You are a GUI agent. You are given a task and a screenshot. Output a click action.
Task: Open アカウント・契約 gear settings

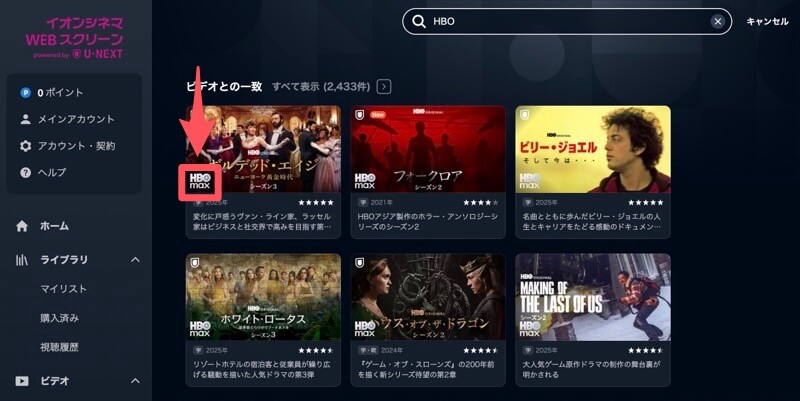tap(25, 146)
